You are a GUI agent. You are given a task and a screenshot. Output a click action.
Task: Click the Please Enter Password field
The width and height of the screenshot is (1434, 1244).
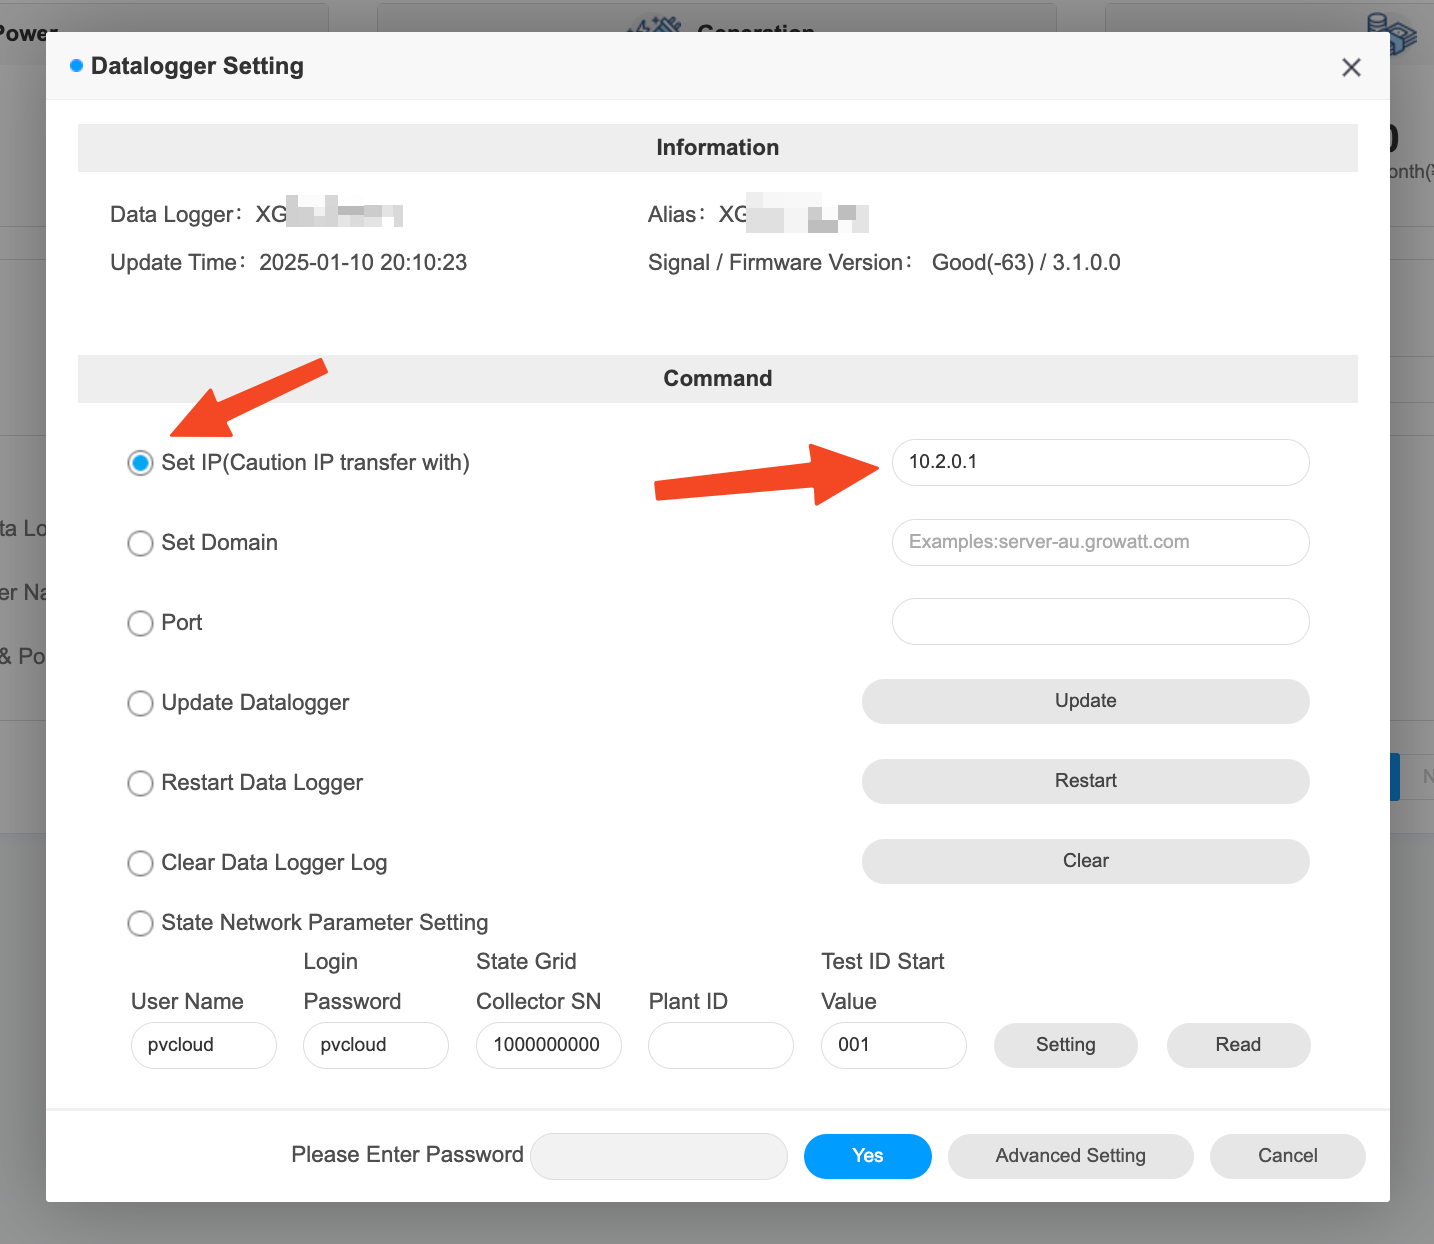pos(659,1156)
